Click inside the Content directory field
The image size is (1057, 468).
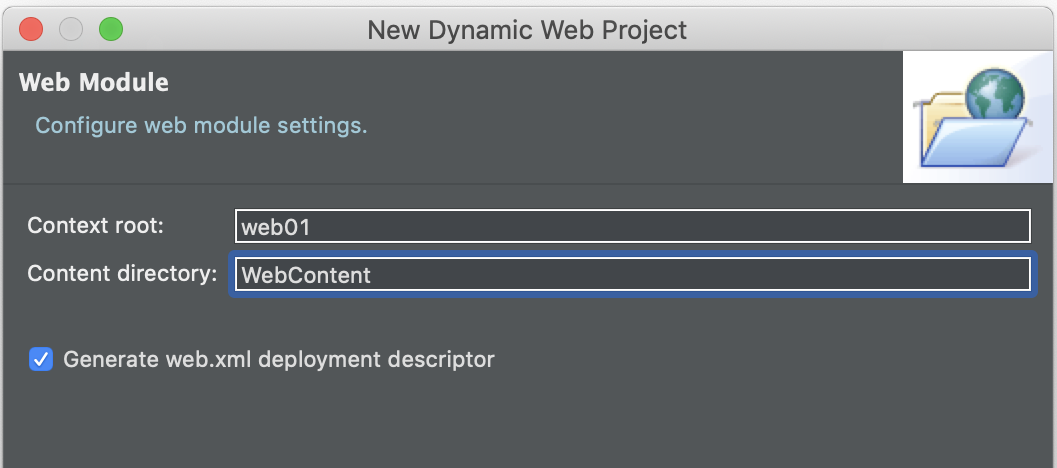click(632, 274)
